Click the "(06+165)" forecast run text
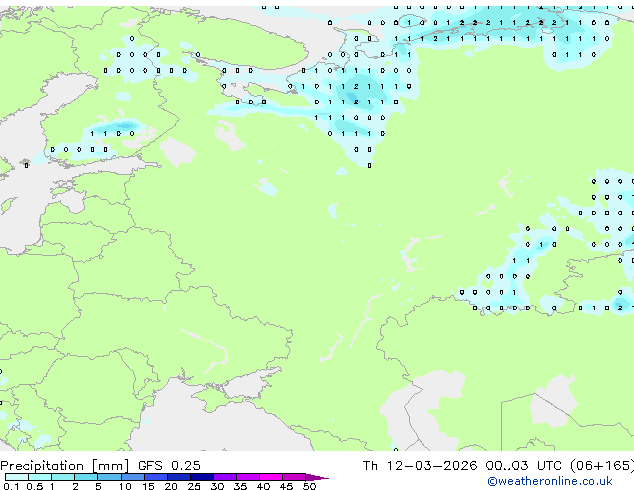 (602, 466)
